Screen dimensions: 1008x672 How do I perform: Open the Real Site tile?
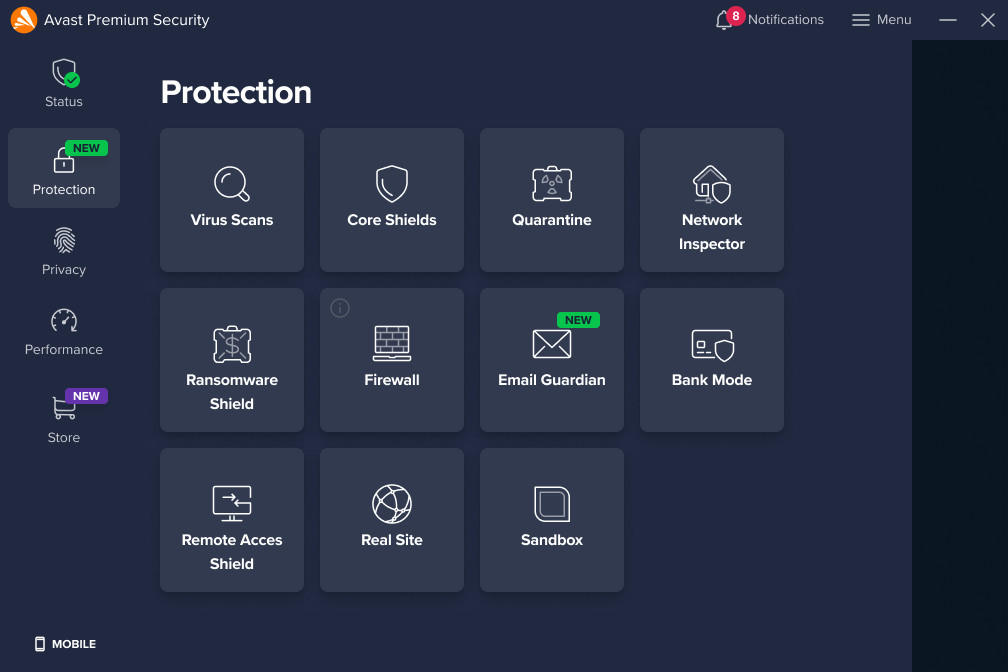pos(392,520)
